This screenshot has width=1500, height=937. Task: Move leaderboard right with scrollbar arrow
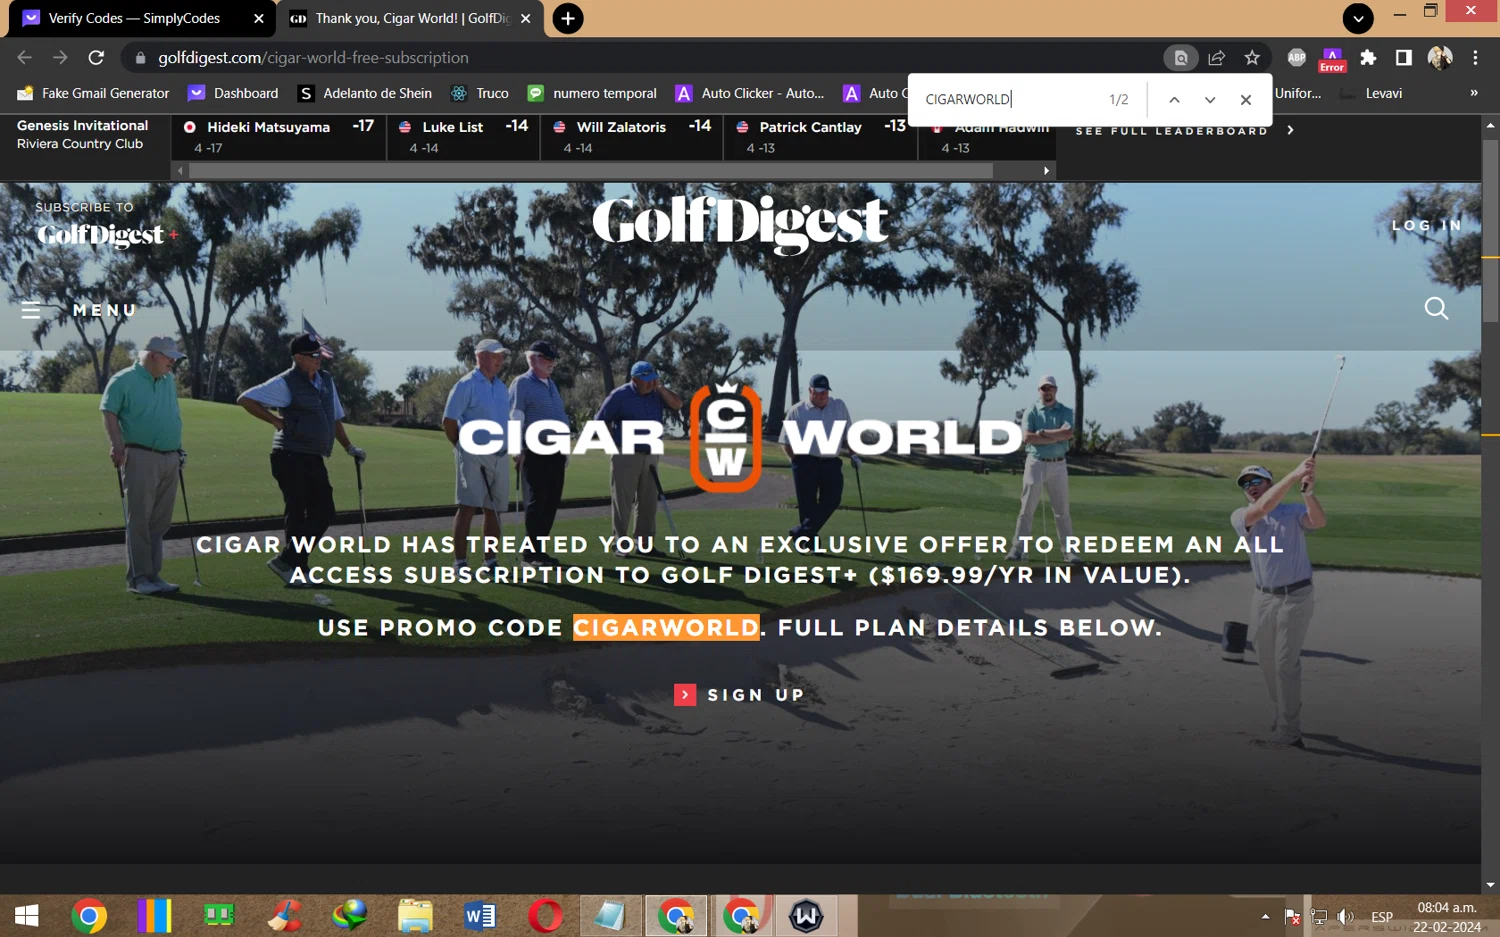pyautogui.click(x=1046, y=171)
